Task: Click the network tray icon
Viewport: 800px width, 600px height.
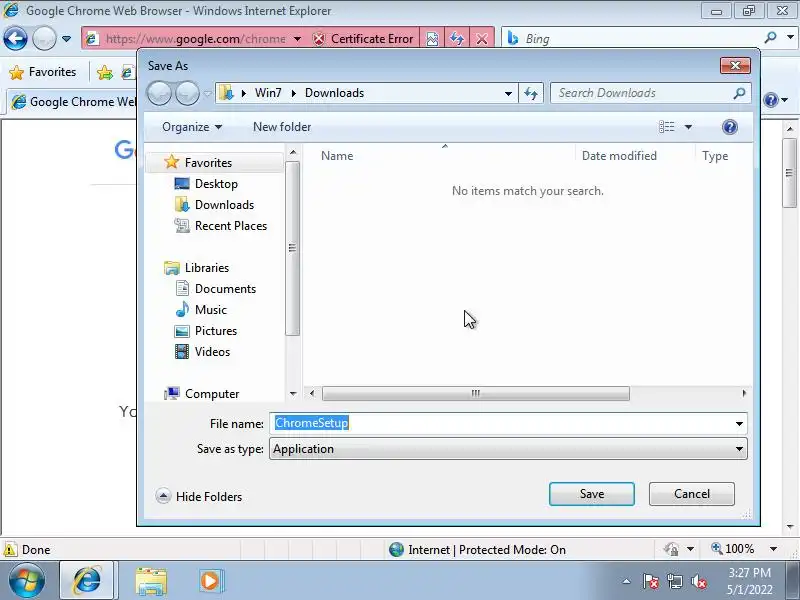Action: pyautogui.click(x=674, y=581)
